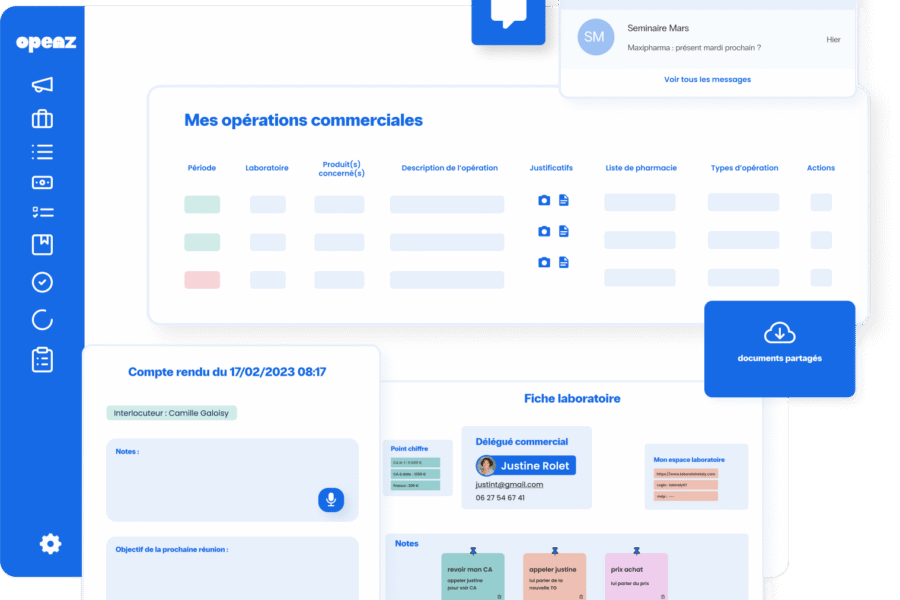Open the settings gear at the sidebar bottom

(50, 544)
